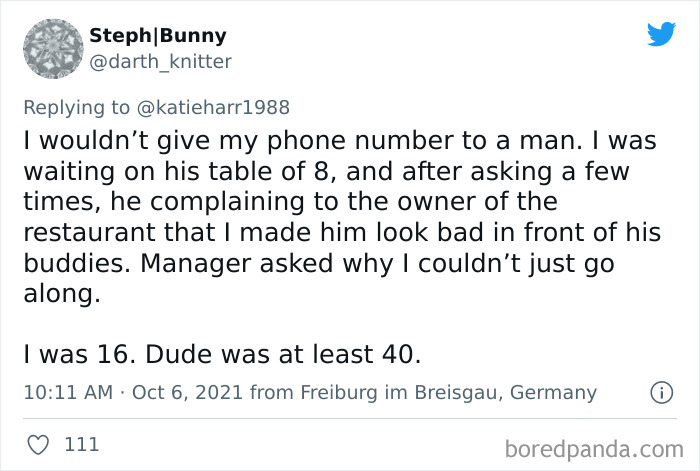Open the tweet info circle icon
The width and height of the screenshot is (700, 471).
[661, 393]
